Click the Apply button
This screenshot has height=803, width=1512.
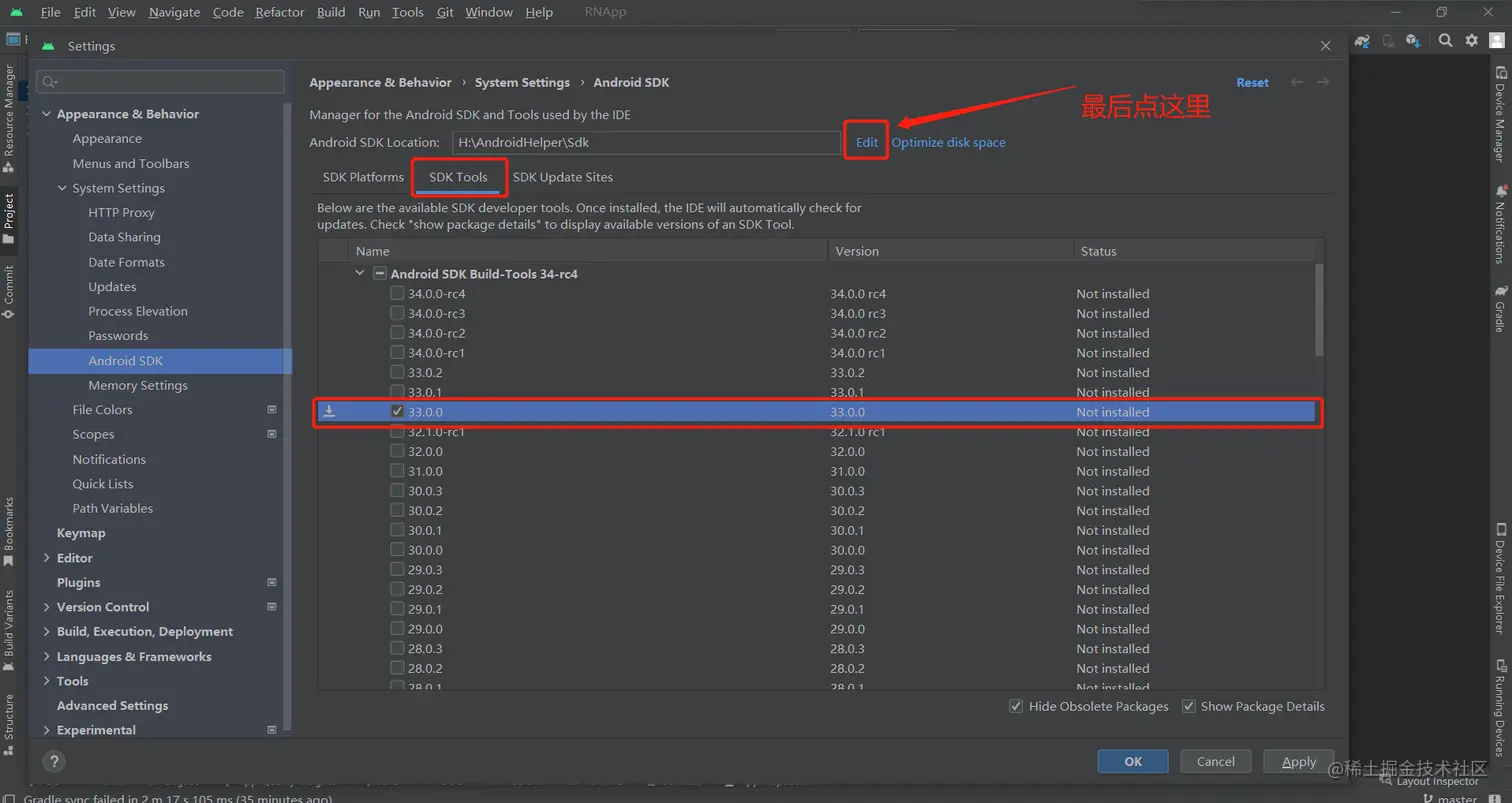click(x=1299, y=761)
